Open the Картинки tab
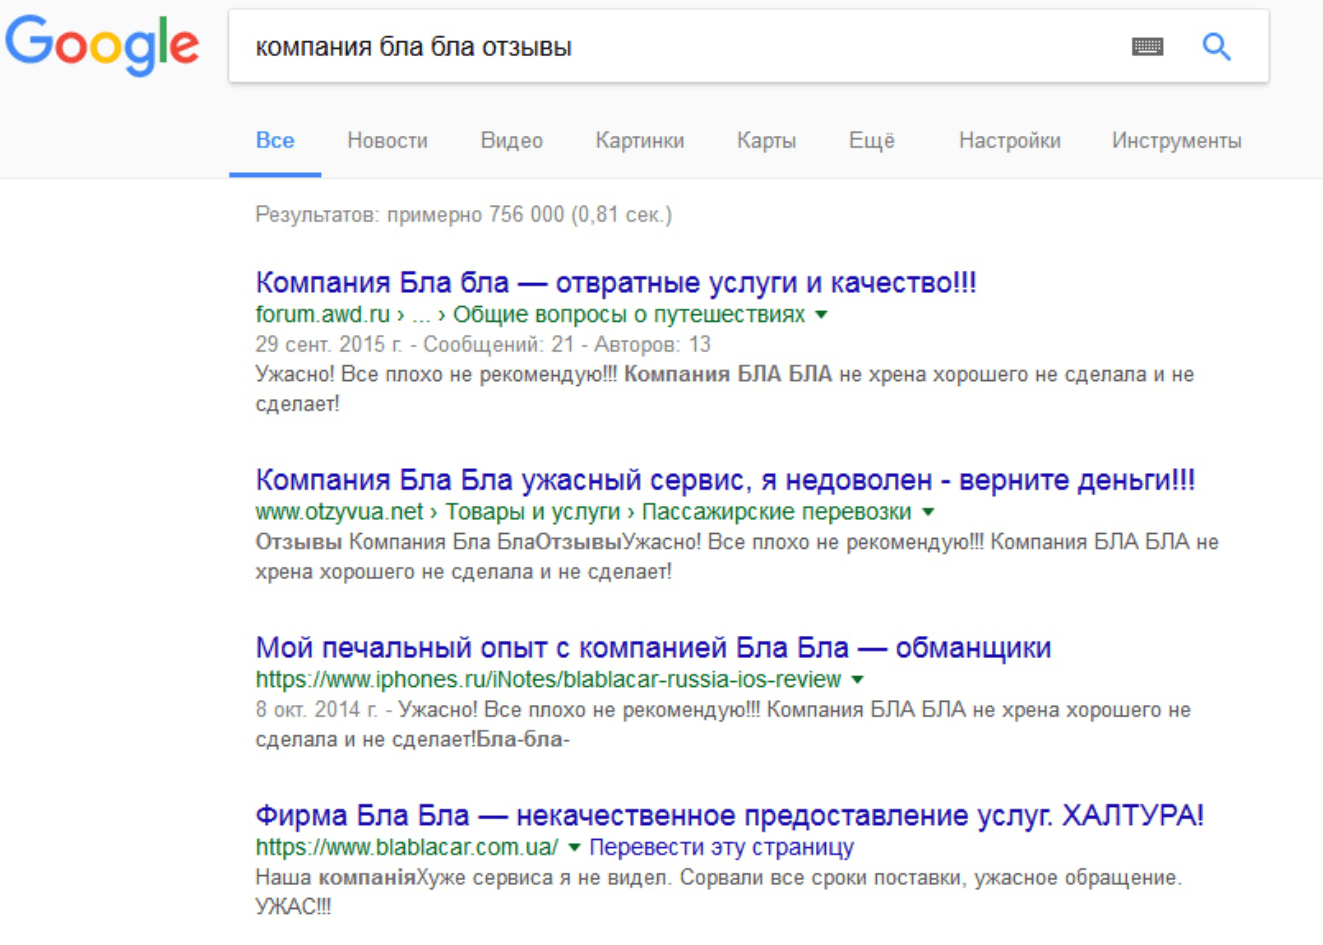This screenshot has width=1323, height=945. [x=640, y=141]
